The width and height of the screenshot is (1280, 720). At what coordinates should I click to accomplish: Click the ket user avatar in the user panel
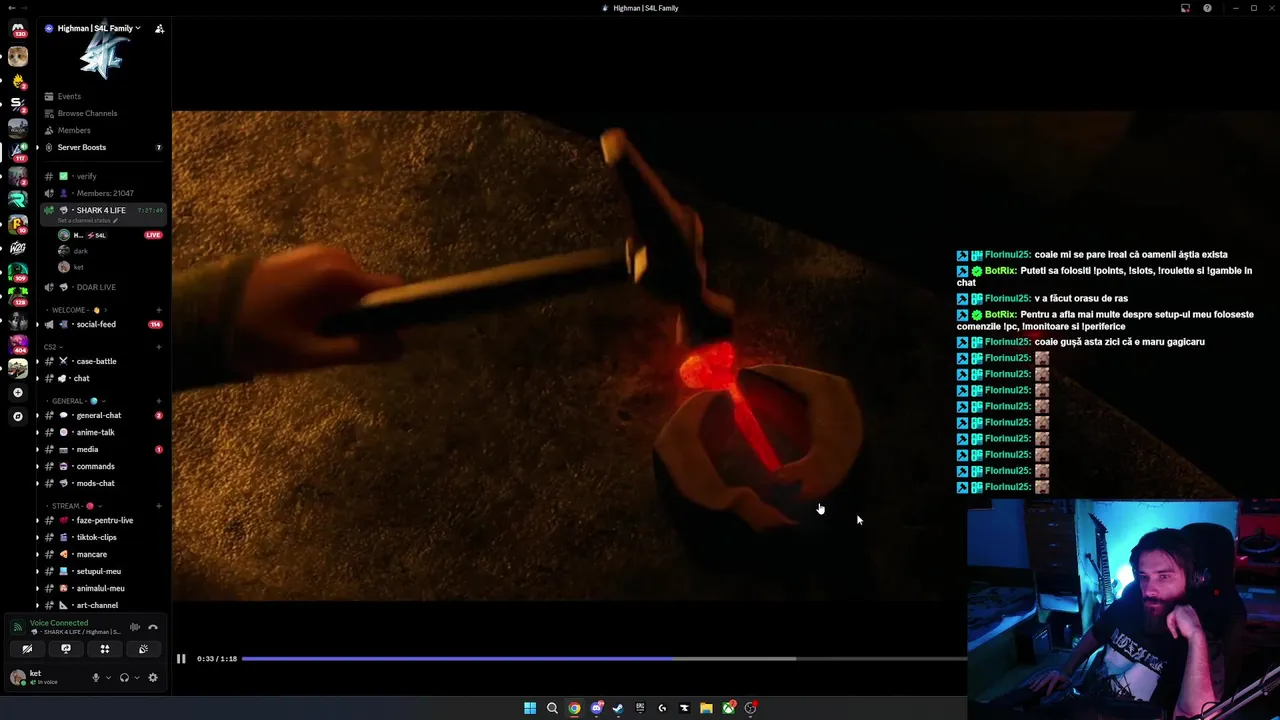(18, 677)
